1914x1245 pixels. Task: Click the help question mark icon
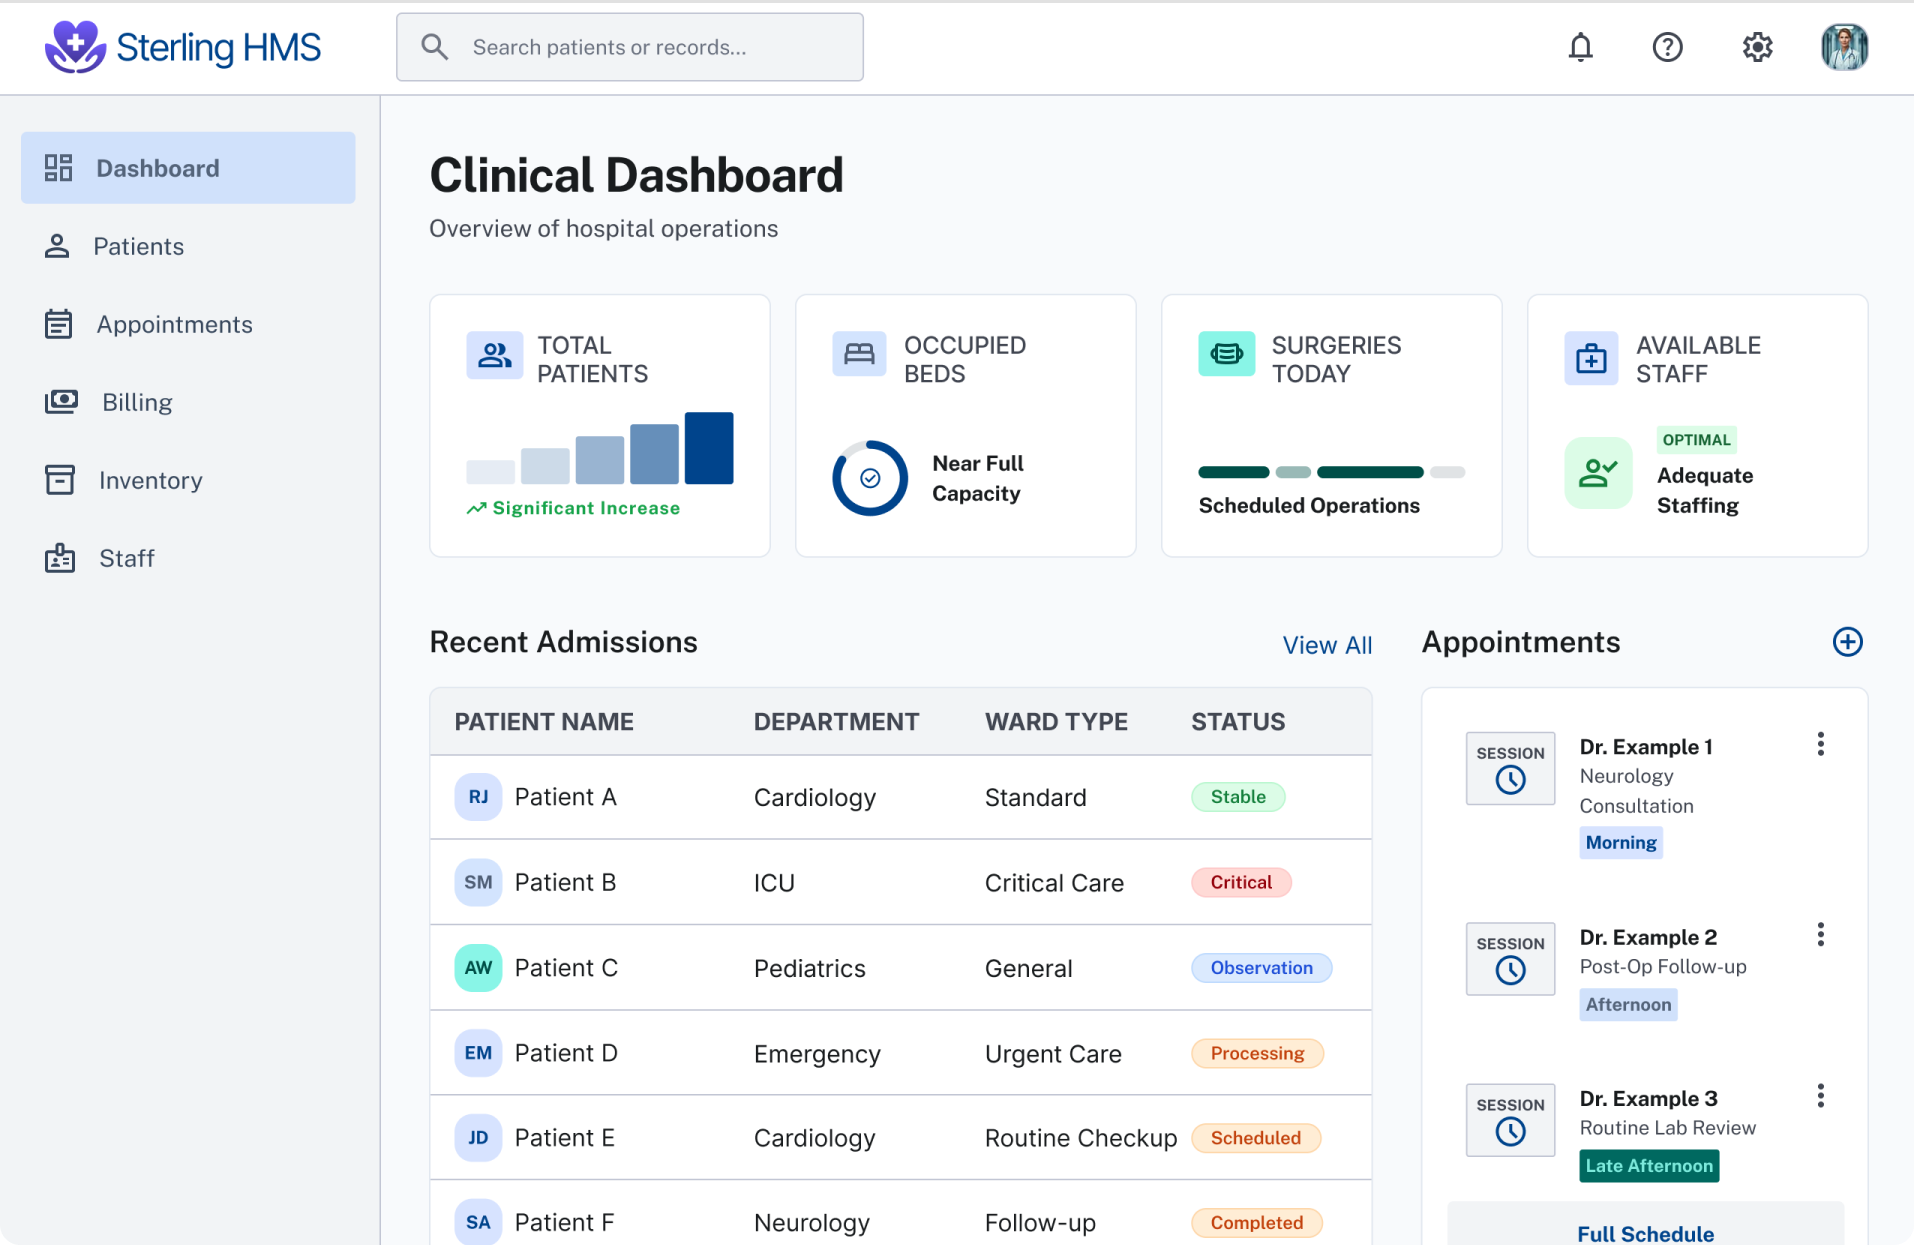point(1667,47)
